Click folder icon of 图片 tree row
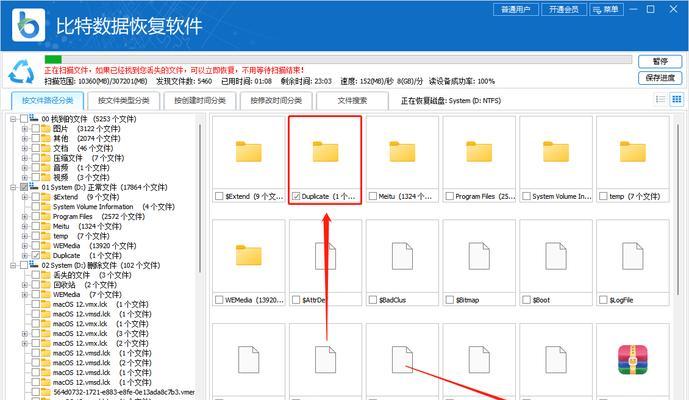Viewport: 689px width, 400px height. [x=46, y=128]
